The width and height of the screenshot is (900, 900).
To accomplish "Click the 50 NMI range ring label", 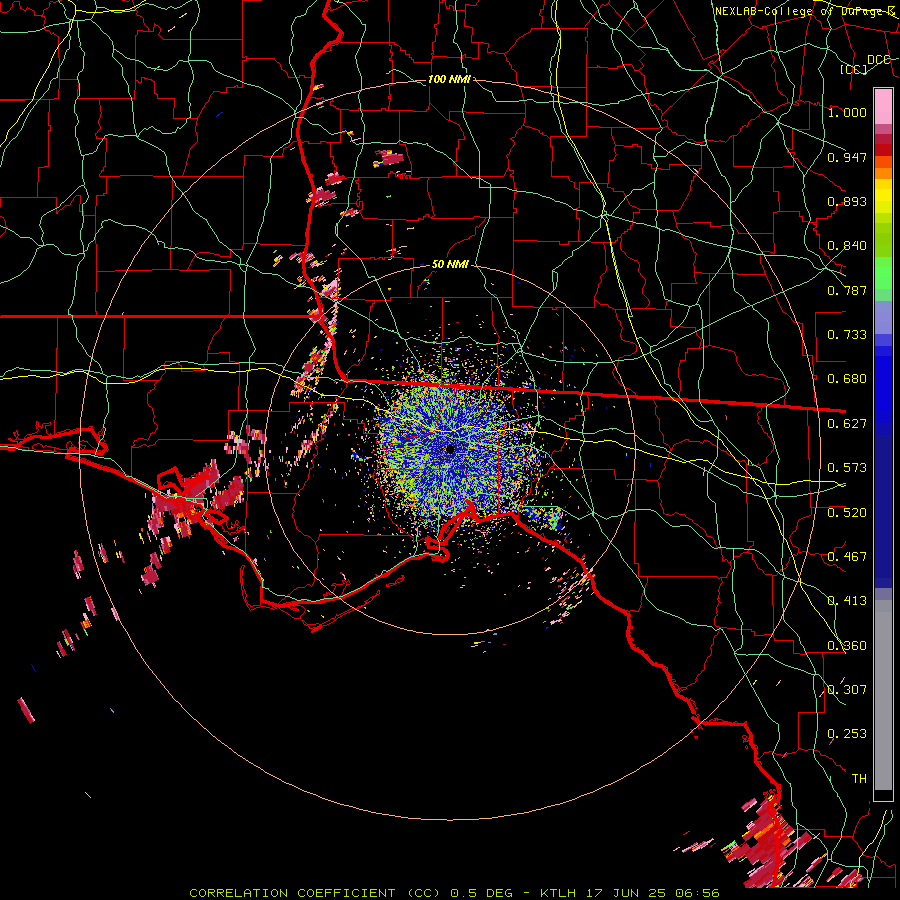I will click(x=450, y=264).
